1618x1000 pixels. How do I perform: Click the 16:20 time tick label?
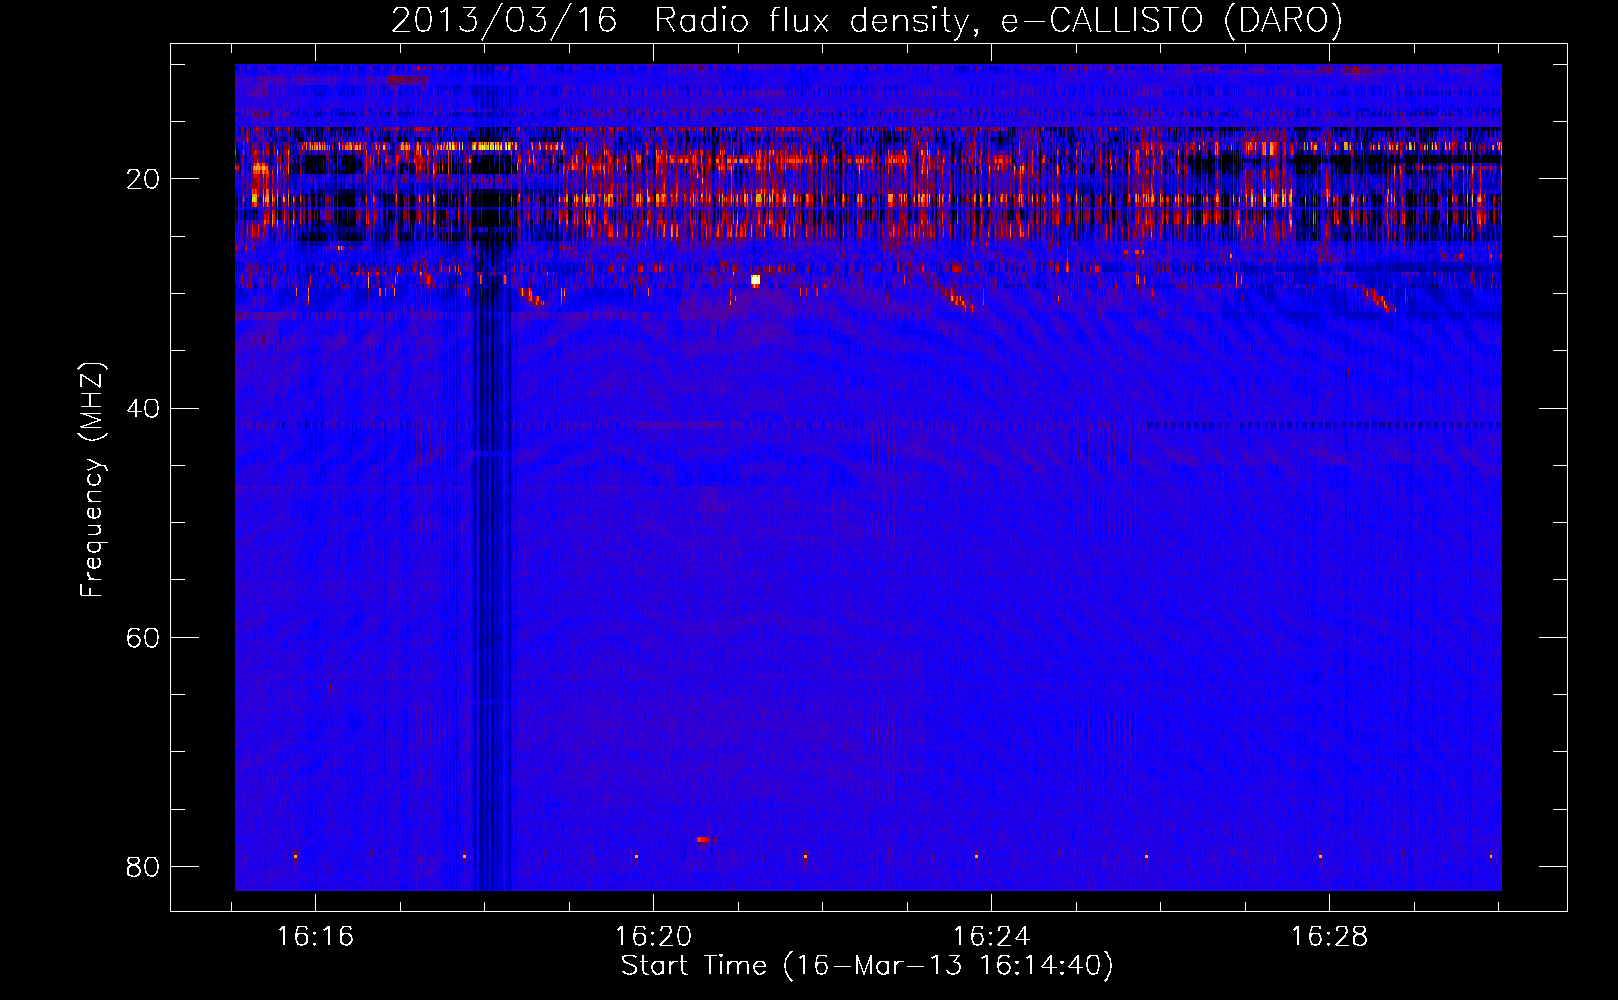point(654,936)
